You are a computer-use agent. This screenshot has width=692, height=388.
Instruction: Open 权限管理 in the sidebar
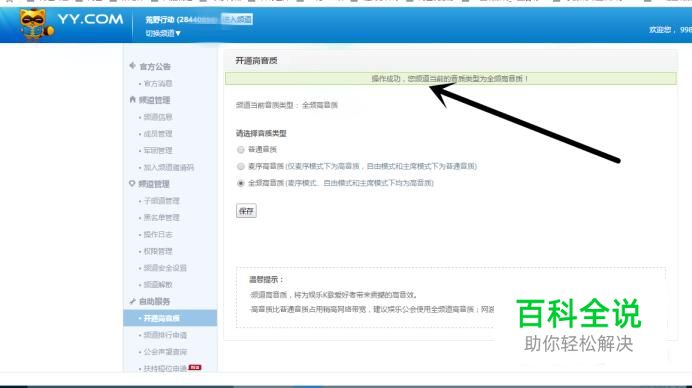(158, 251)
